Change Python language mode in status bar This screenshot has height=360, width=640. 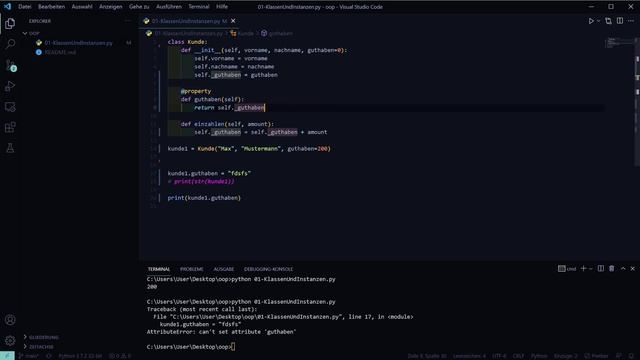[x=539, y=356]
